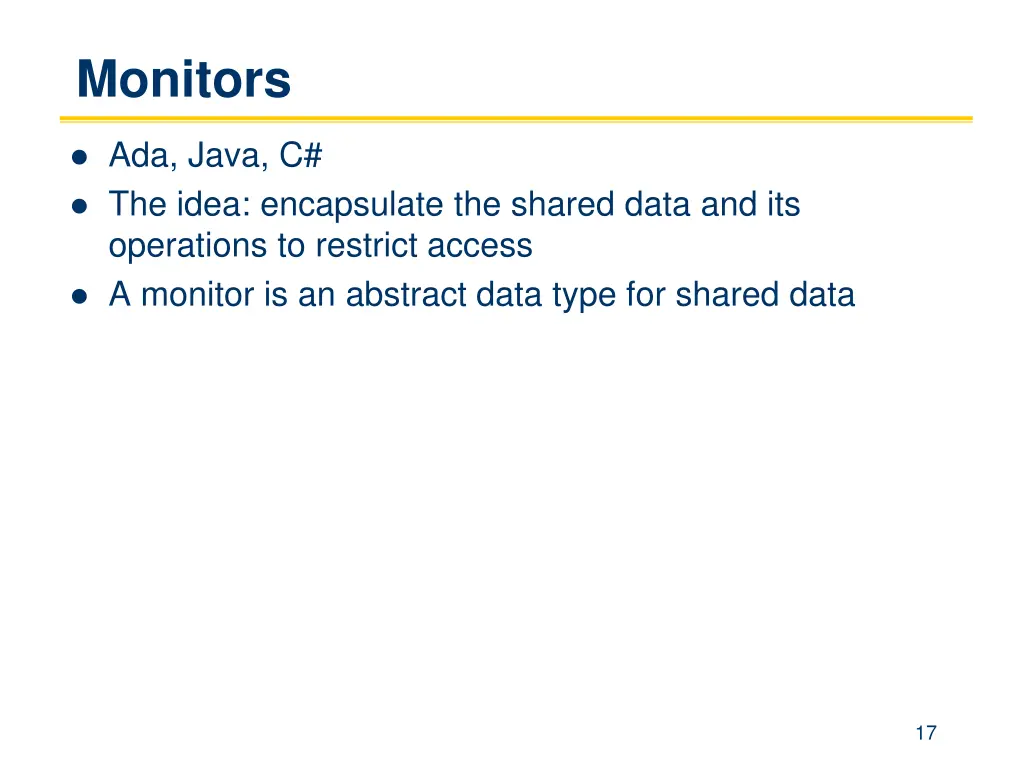Click the words shared data and its

tap(656, 204)
